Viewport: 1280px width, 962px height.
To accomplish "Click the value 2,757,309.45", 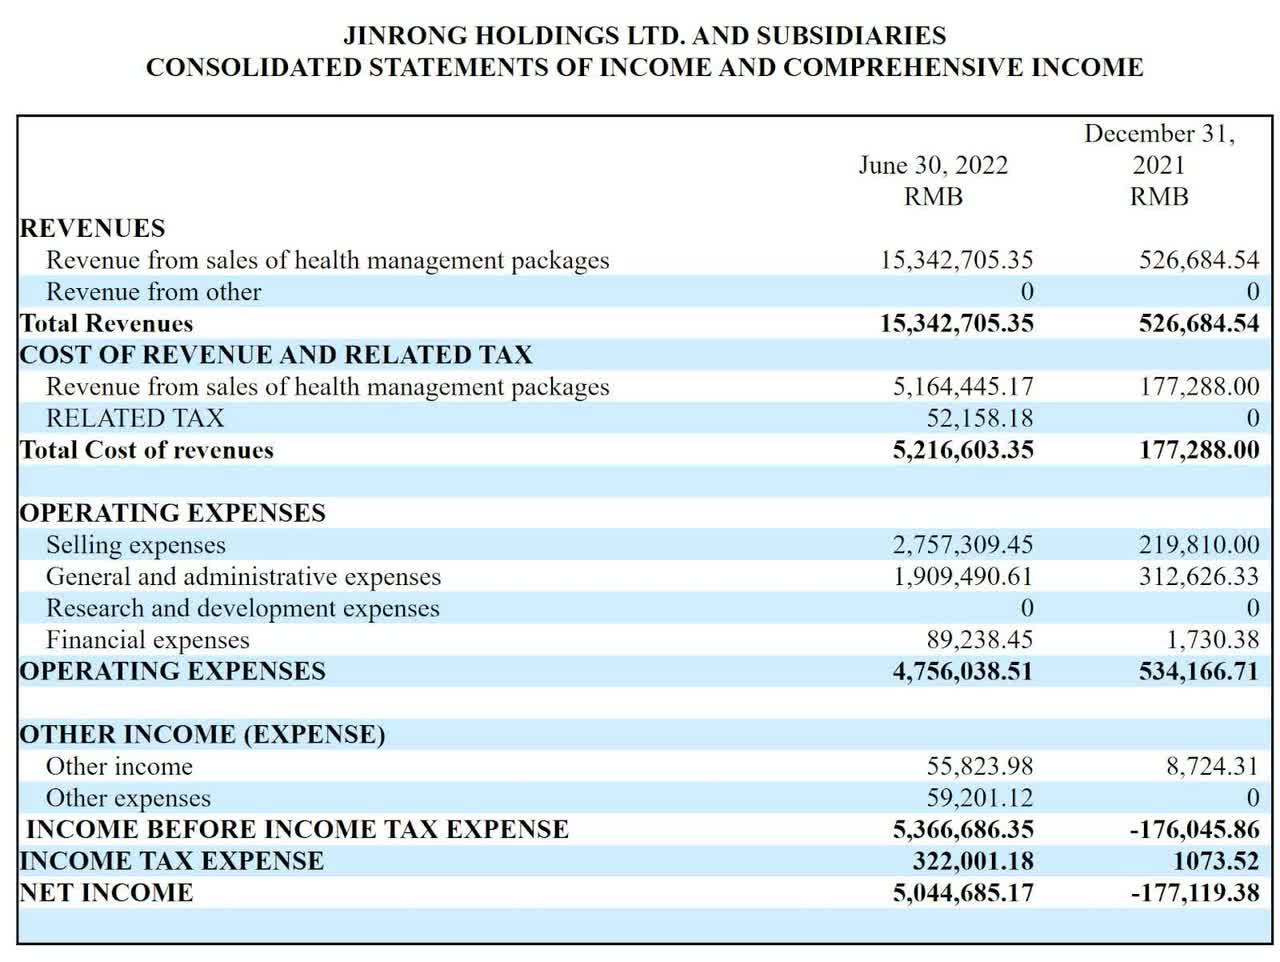I will 963,545.
